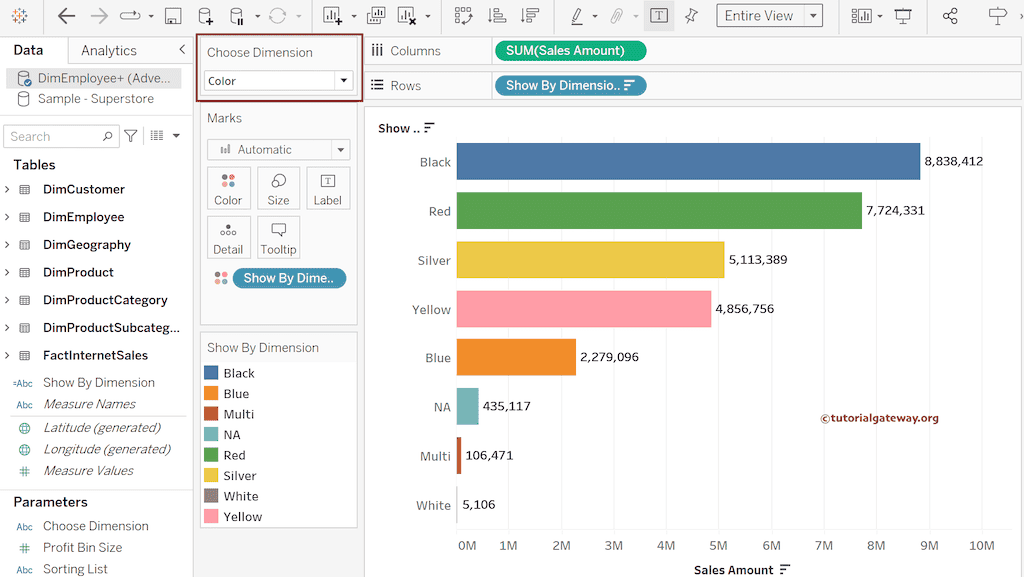Viewport: 1024px width, 577px height.
Task: Click the filter icon beside Search
Action: tap(131, 136)
